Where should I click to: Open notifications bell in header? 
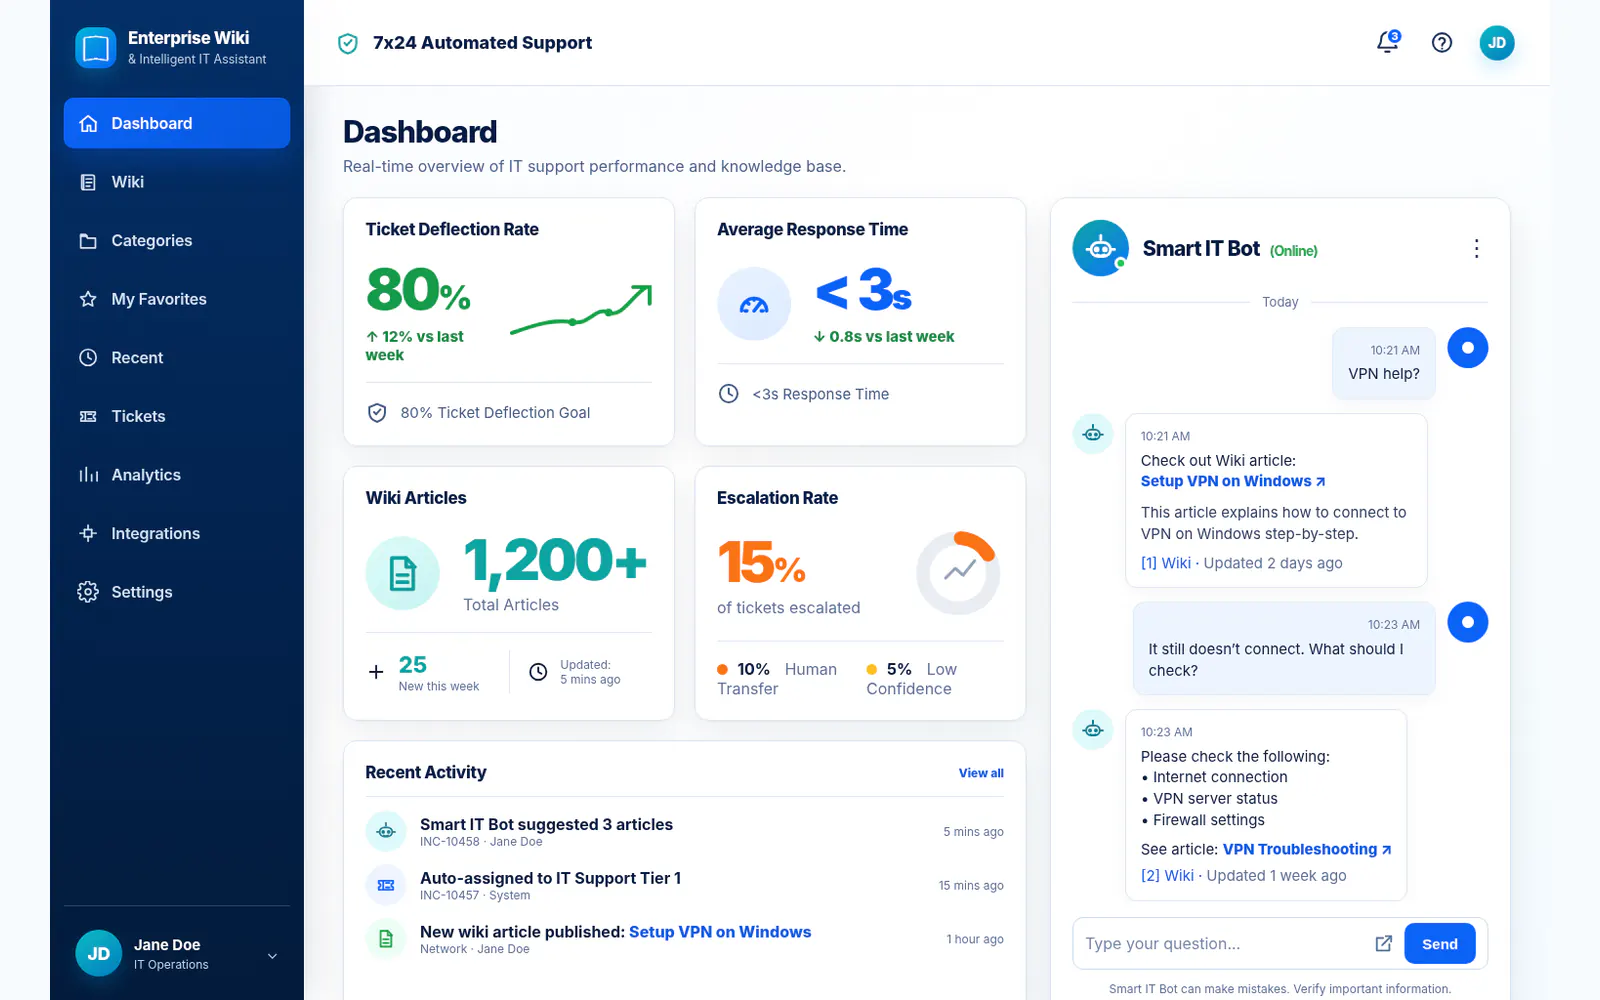coord(1388,42)
